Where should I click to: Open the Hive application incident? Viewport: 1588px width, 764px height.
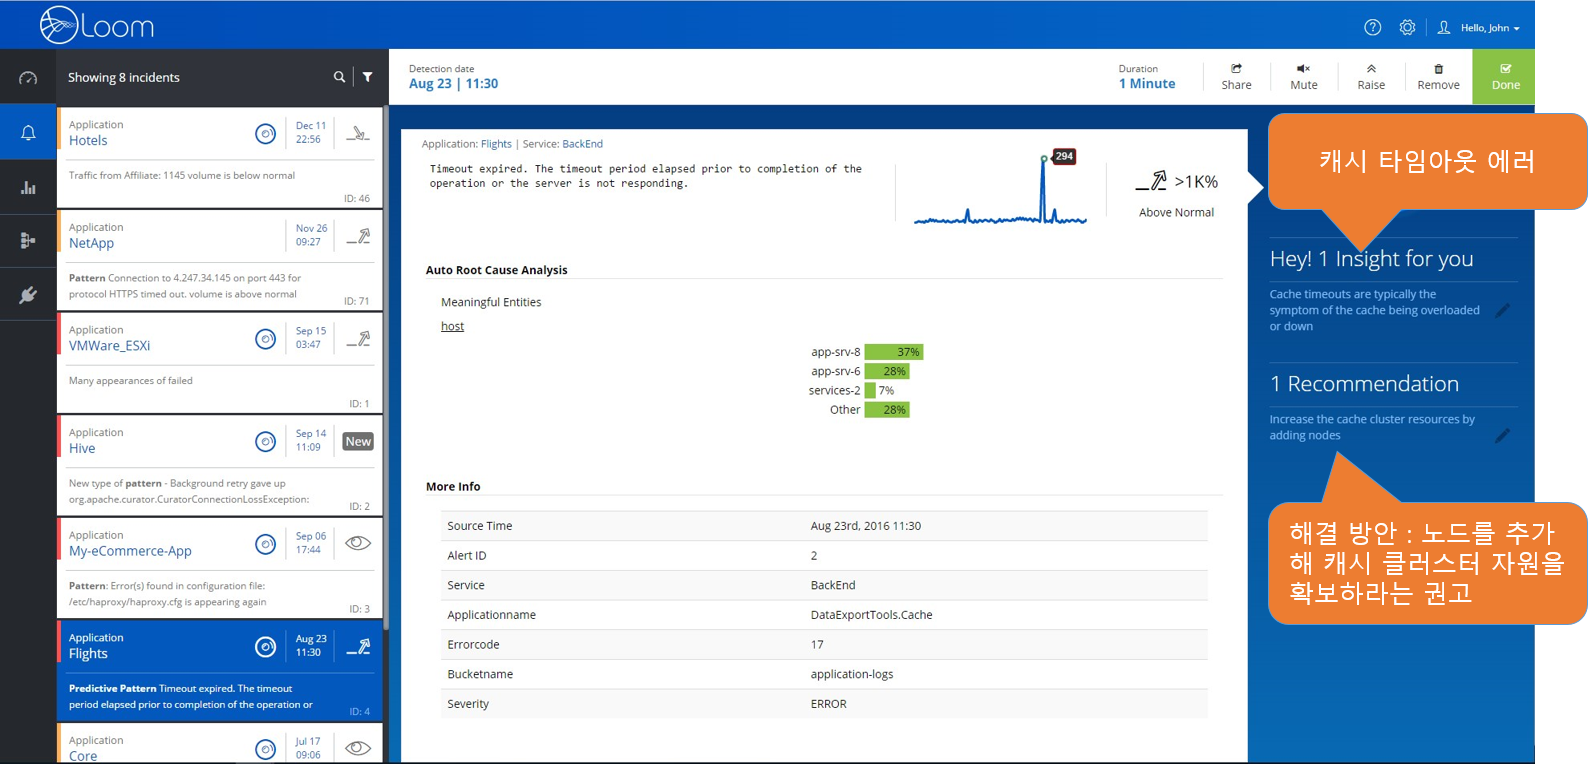tap(220, 466)
